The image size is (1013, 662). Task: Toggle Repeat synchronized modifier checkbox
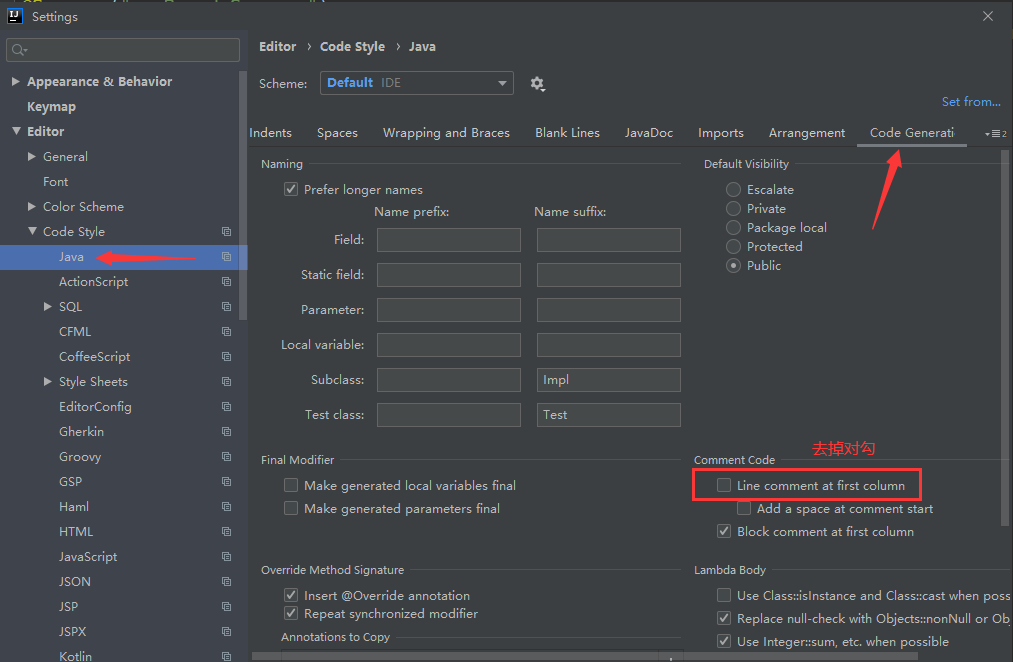pos(291,613)
